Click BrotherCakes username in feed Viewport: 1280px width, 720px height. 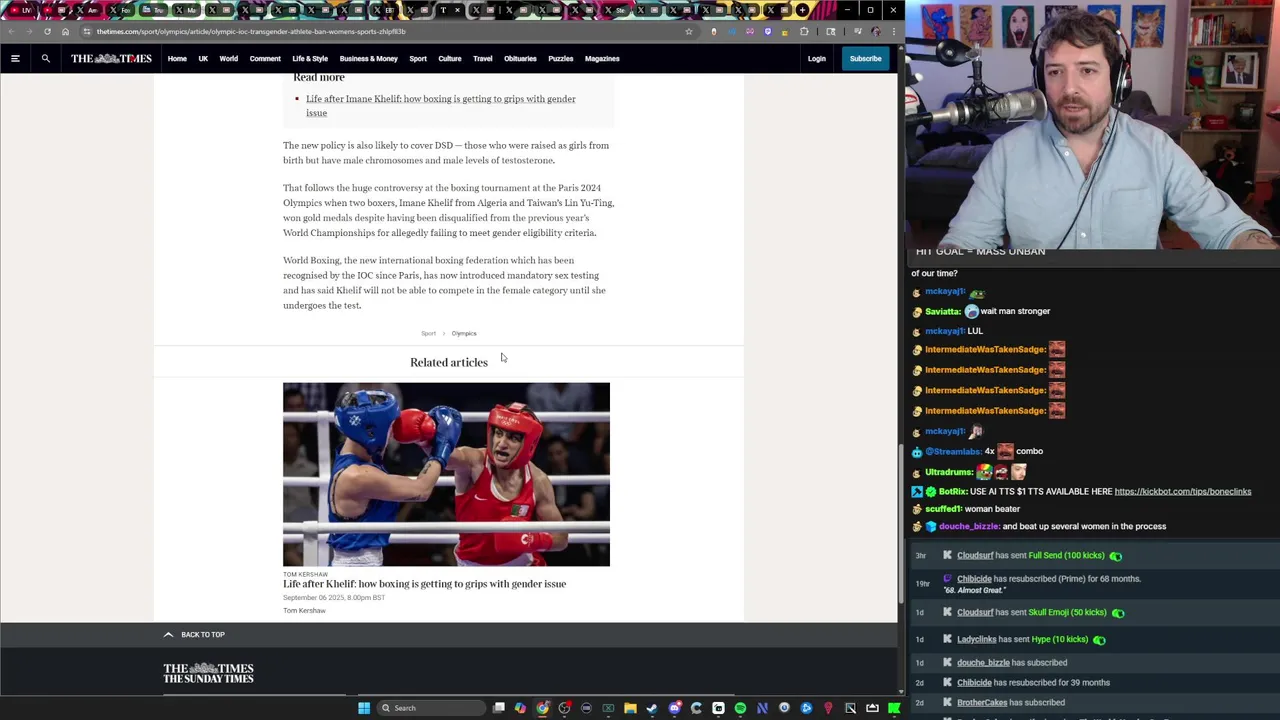point(982,703)
